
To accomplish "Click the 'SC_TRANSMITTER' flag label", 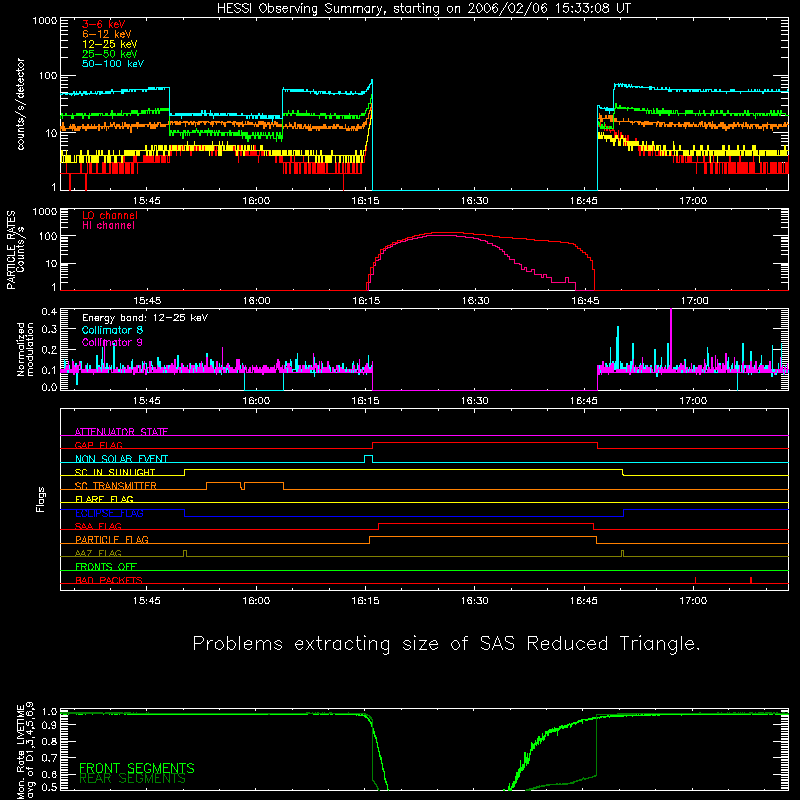I will [115, 486].
